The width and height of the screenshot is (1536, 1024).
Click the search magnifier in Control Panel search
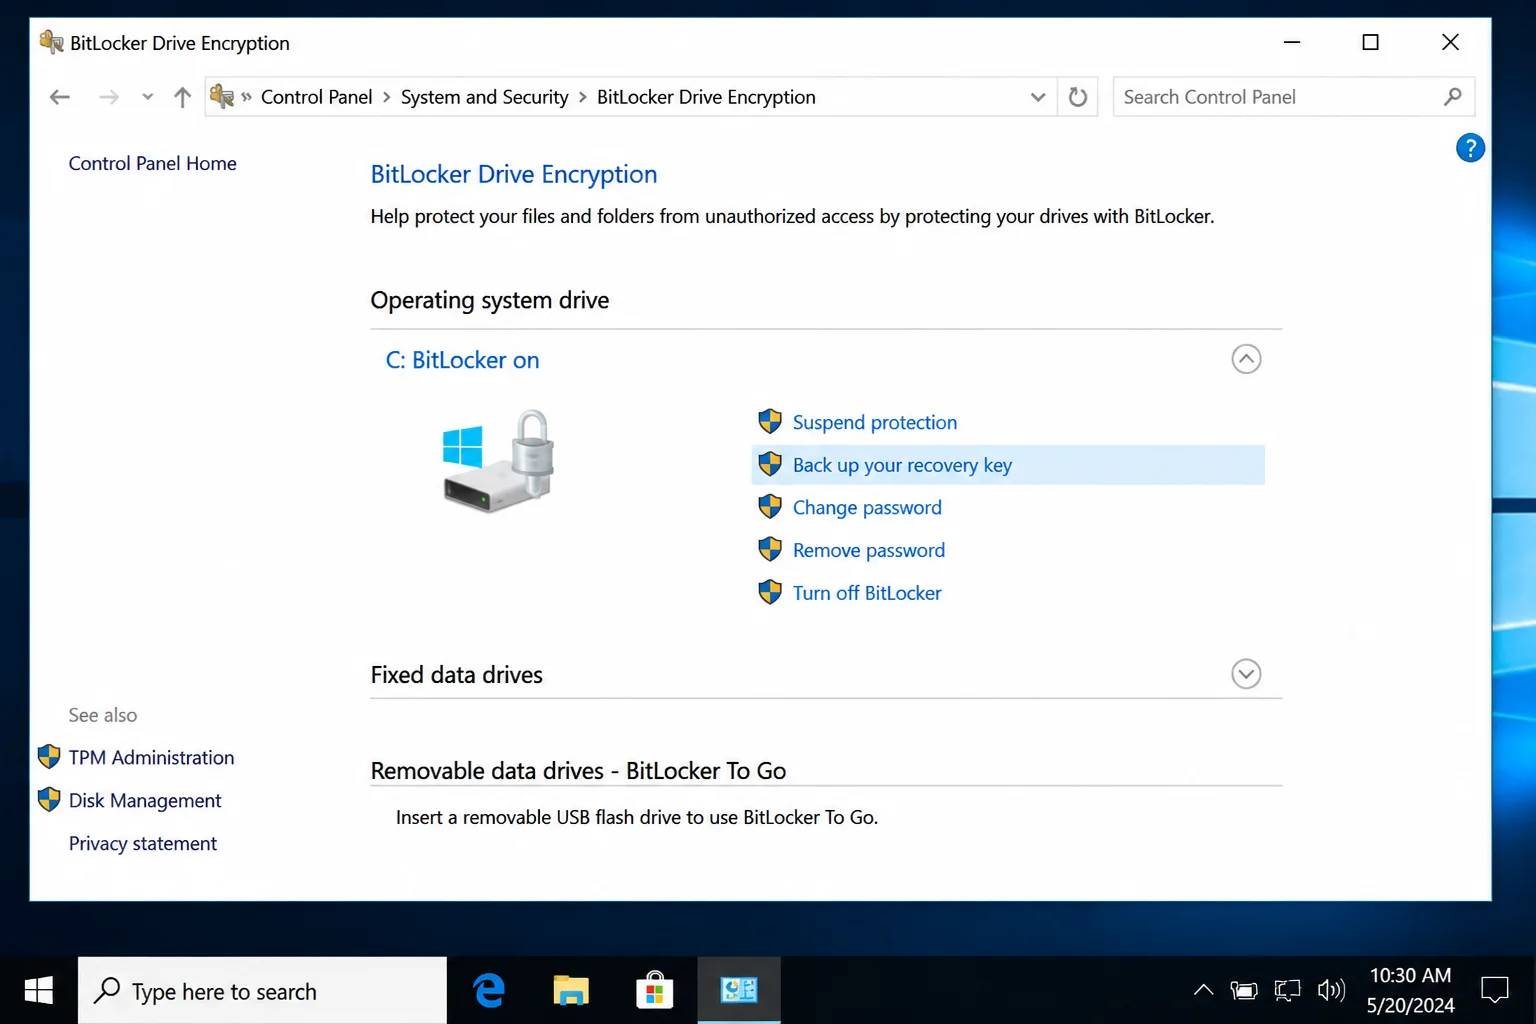pyautogui.click(x=1453, y=97)
